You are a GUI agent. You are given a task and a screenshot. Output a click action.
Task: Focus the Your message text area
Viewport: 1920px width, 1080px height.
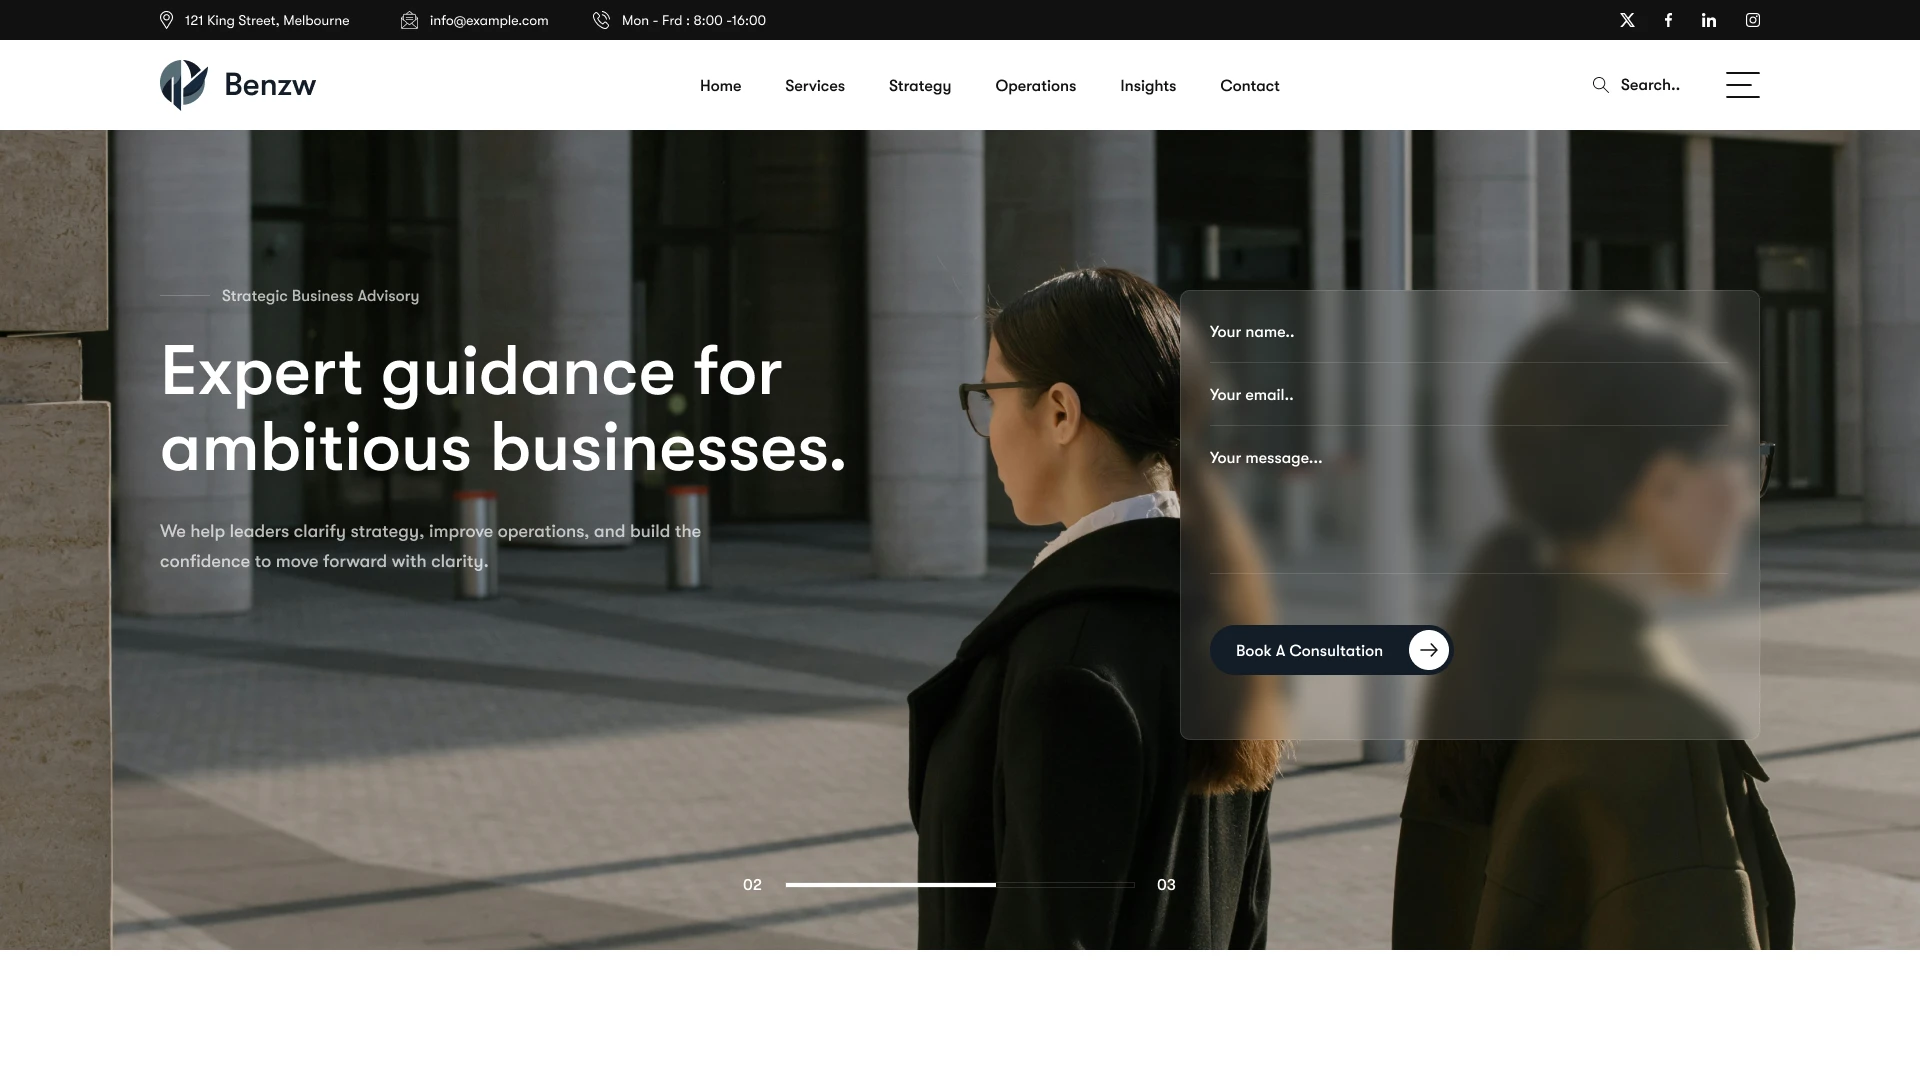click(x=1469, y=502)
